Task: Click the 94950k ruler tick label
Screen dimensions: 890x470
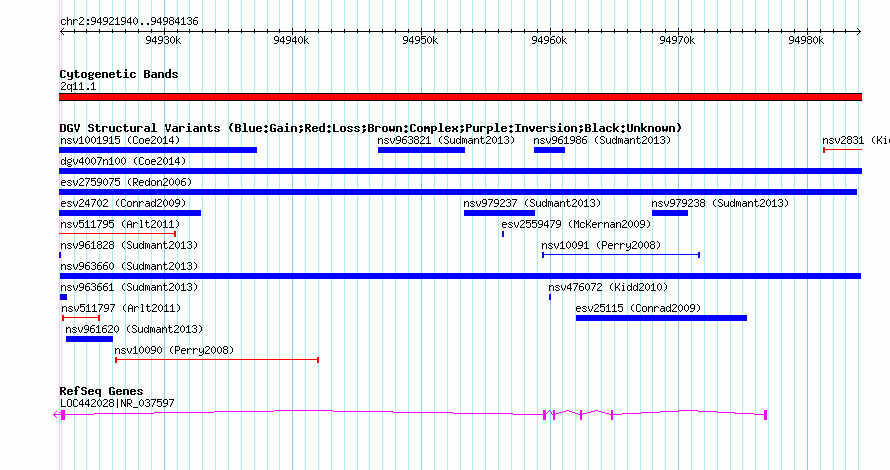Action: (420, 40)
